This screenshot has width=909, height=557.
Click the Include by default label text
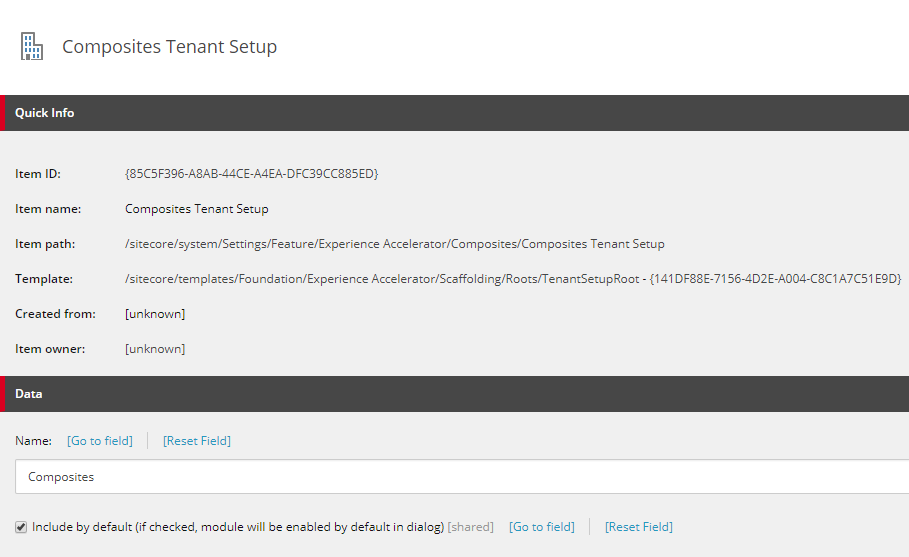[238, 527]
